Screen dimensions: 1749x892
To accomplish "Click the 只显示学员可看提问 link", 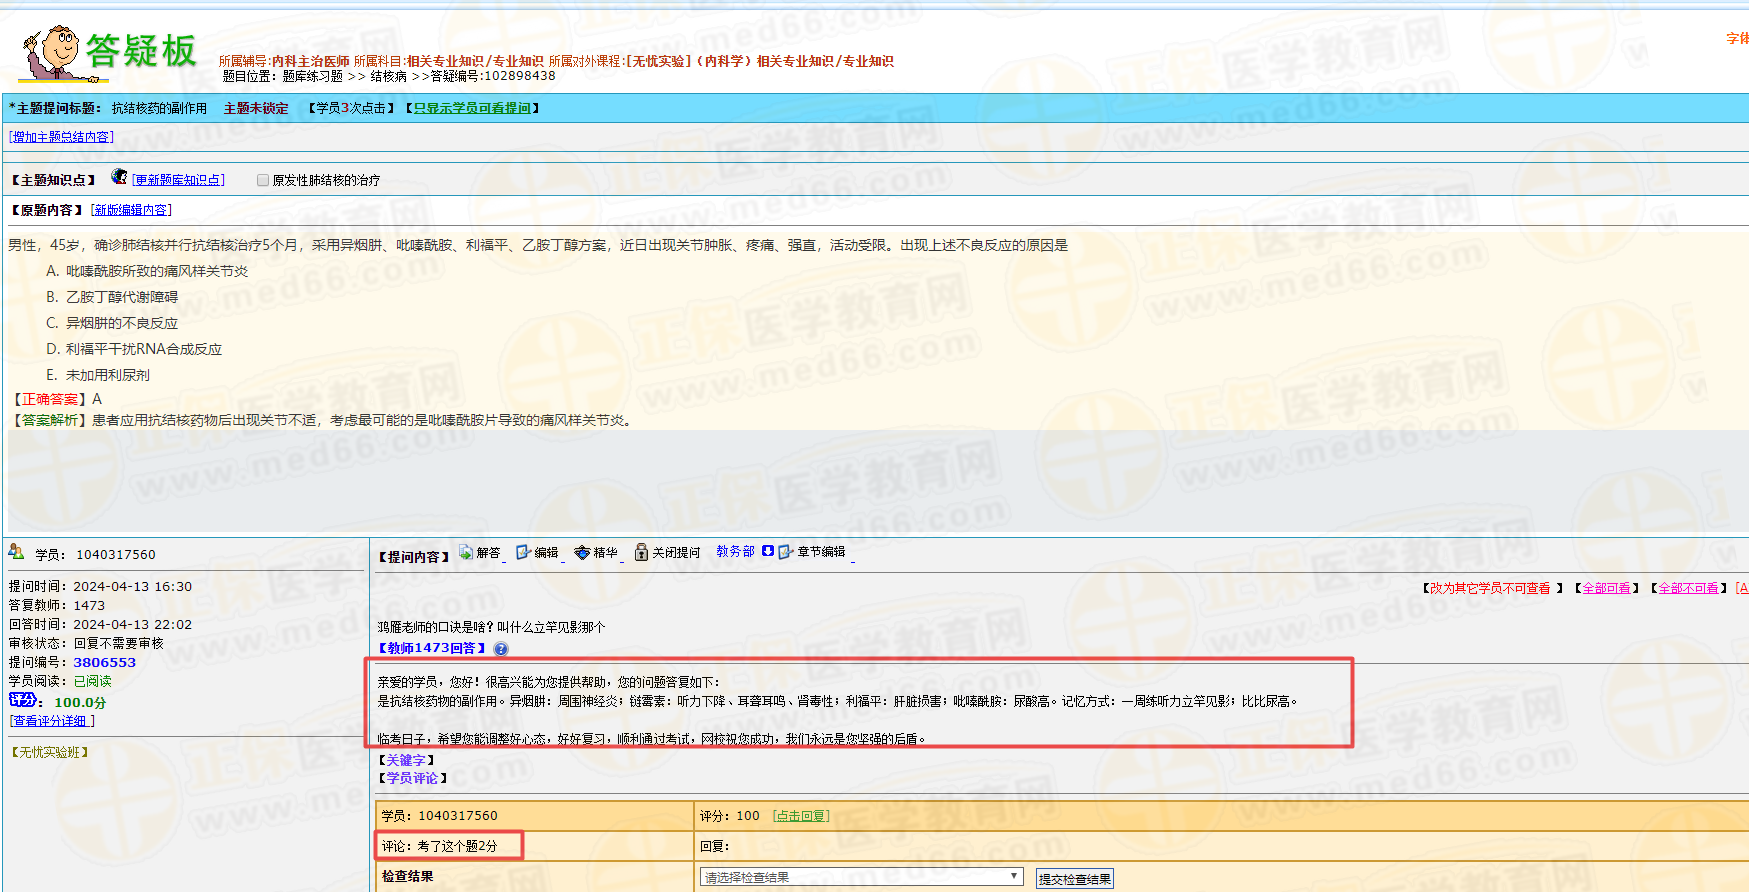I will click(x=472, y=108).
